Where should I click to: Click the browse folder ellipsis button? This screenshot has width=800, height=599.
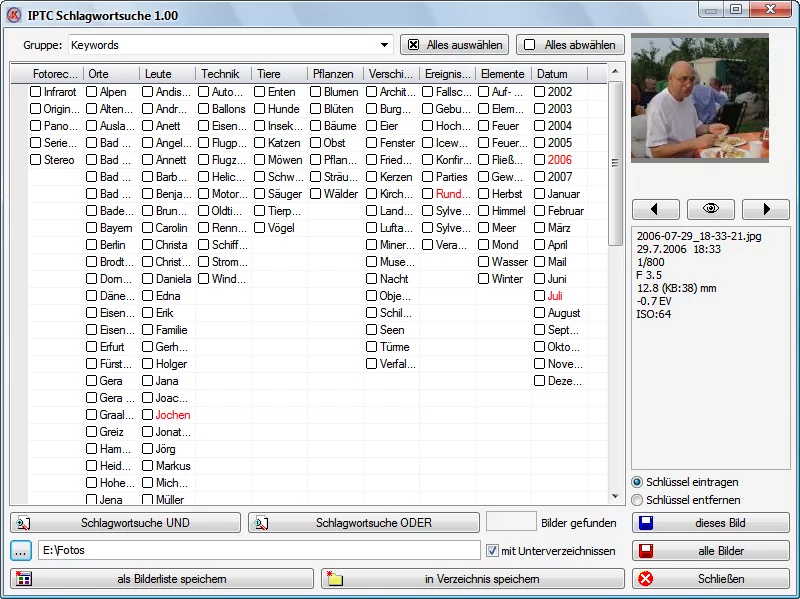click(22, 550)
